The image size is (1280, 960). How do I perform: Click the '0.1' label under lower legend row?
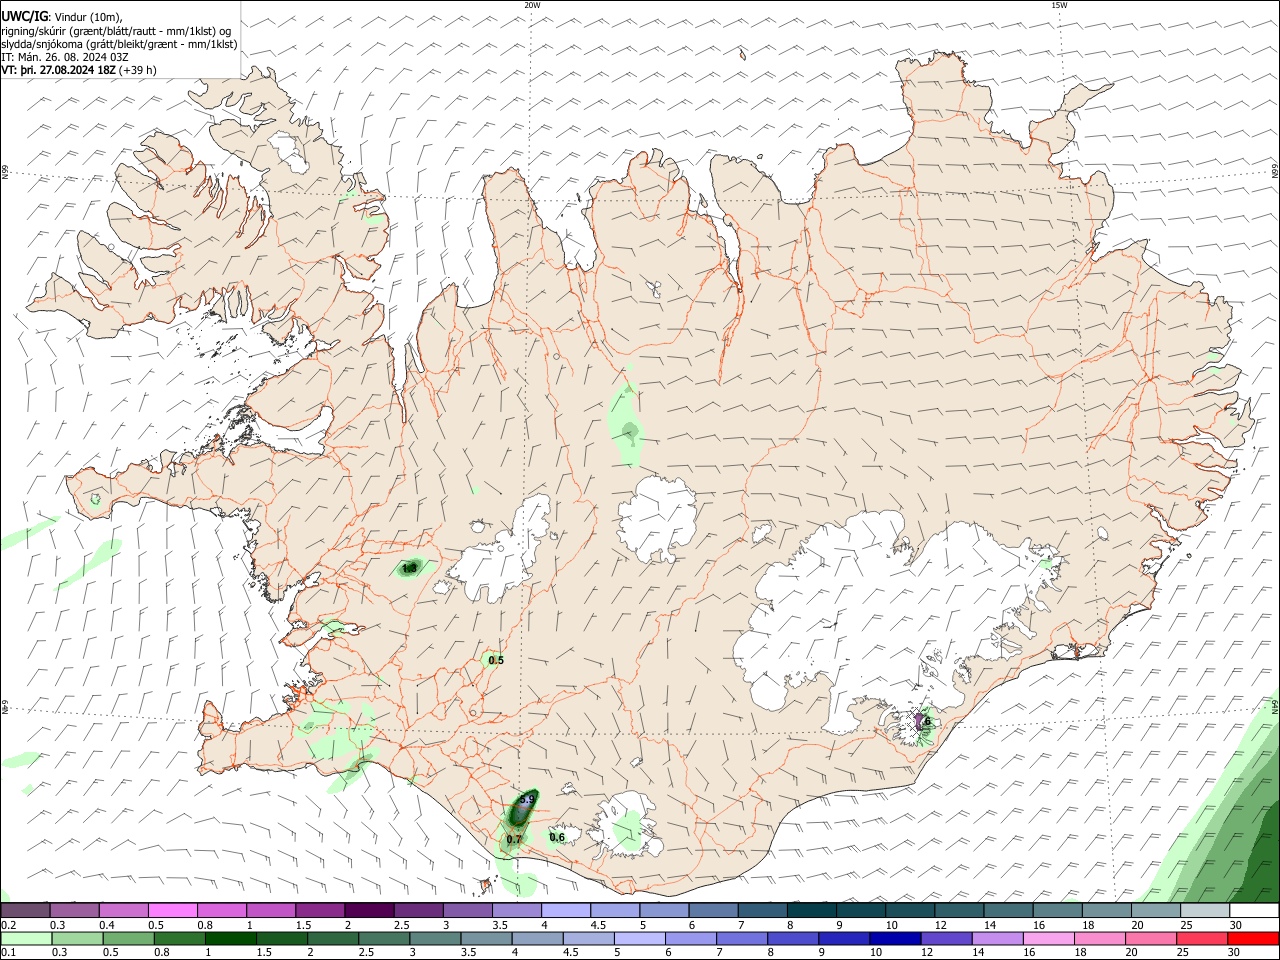[7, 953]
